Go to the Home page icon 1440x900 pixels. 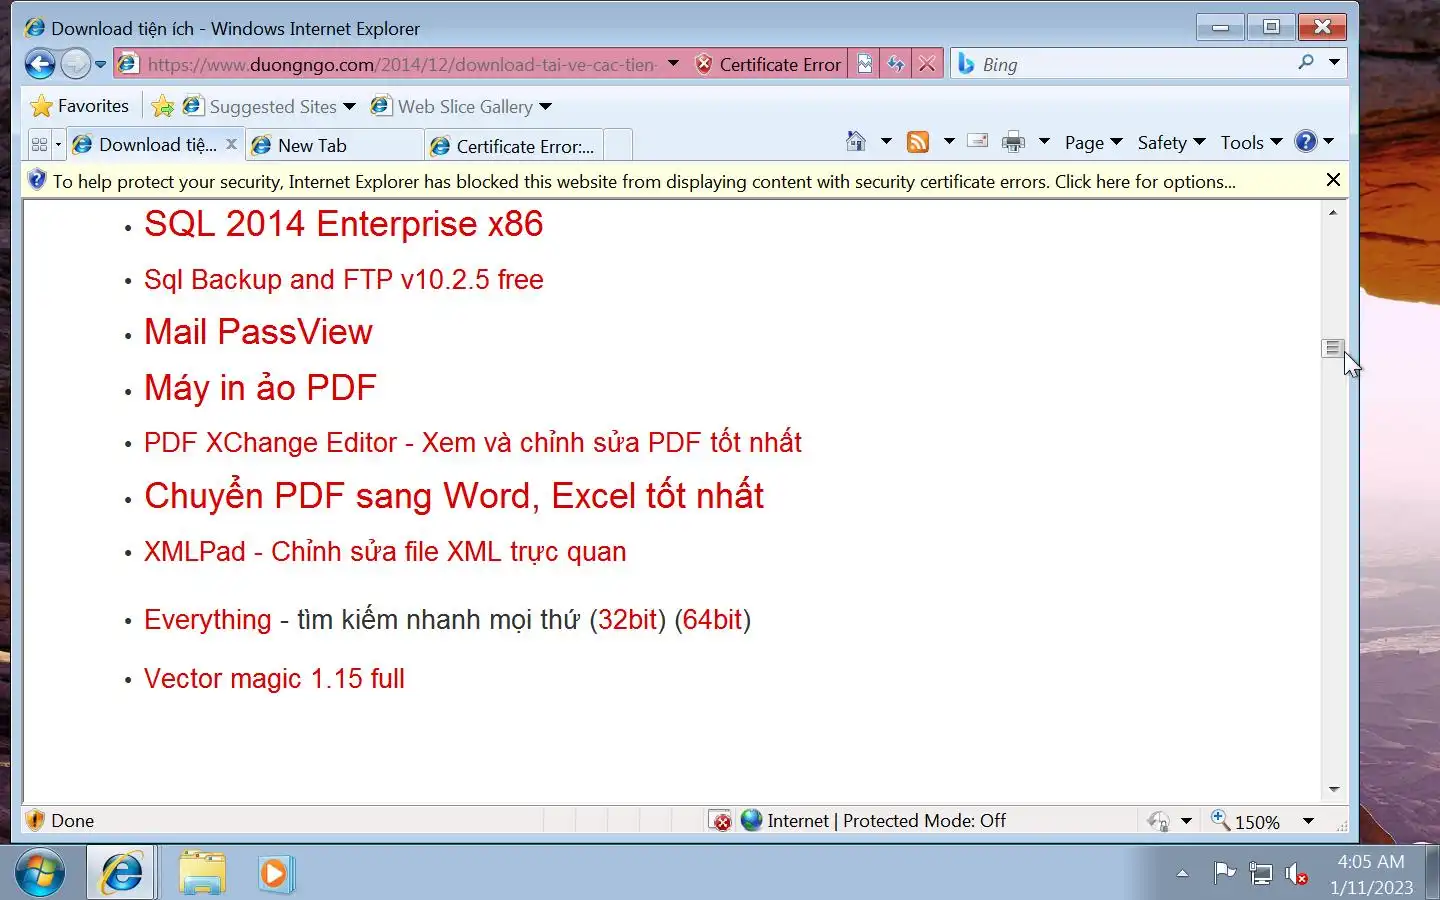coord(856,142)
